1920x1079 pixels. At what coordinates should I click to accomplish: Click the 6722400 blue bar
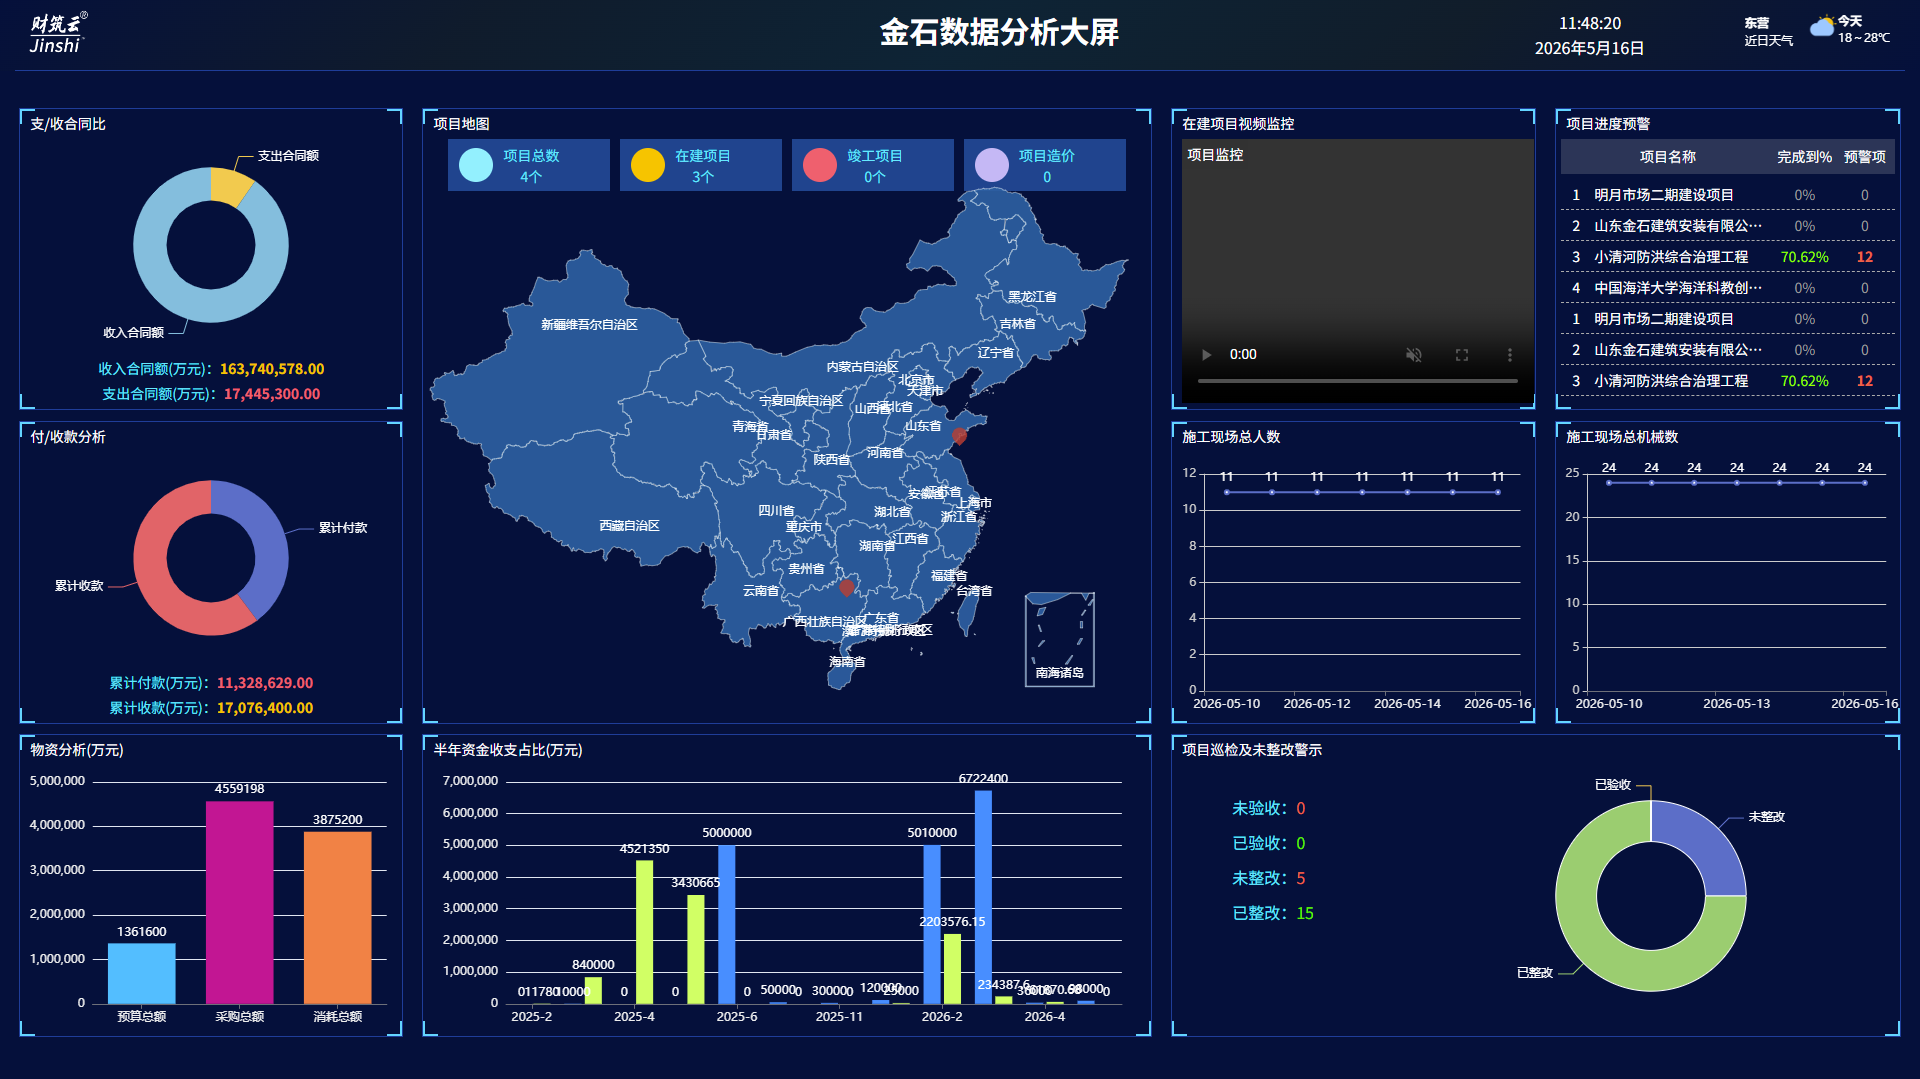pyautogui.click(x=983, y=897)
